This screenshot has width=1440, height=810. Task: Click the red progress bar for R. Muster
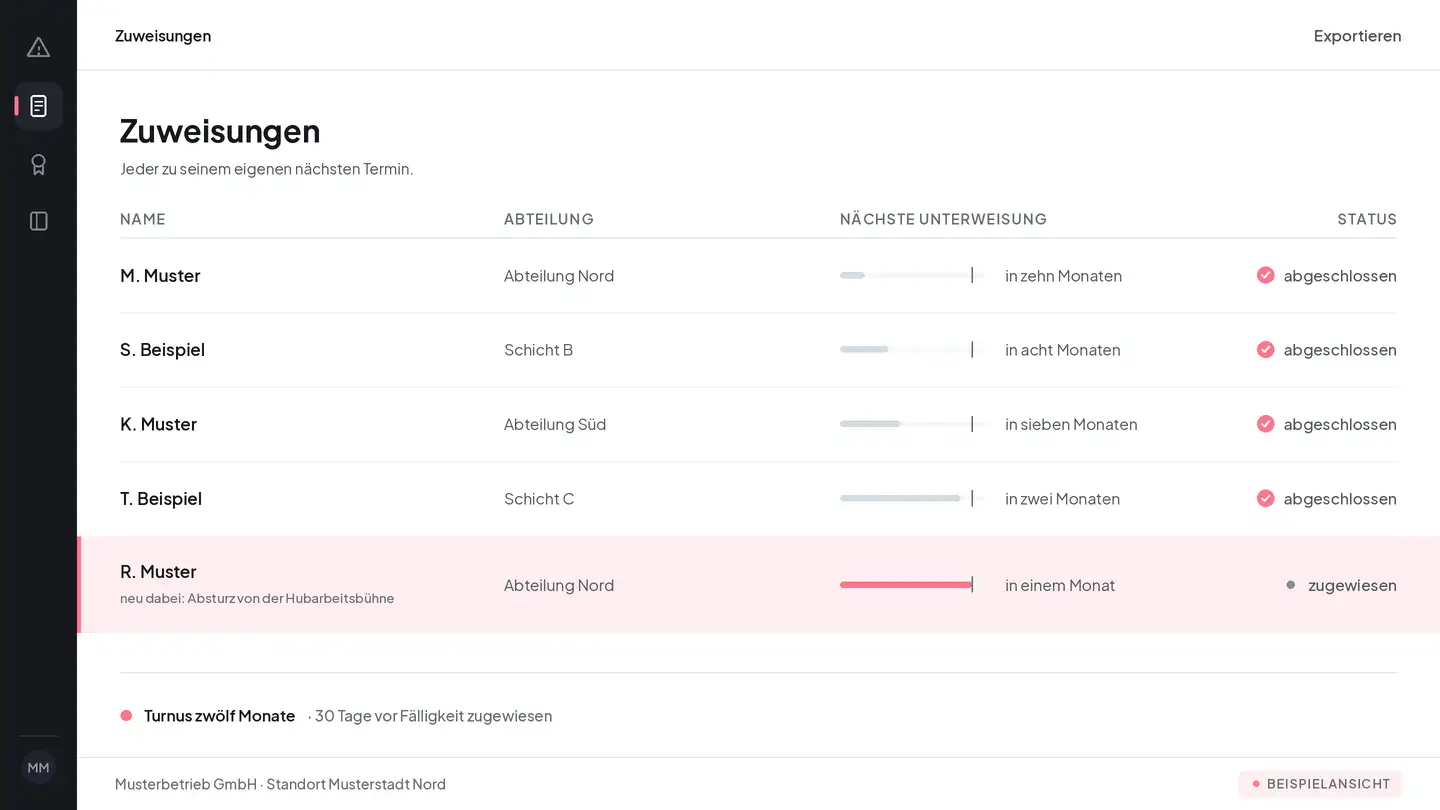[906, 585]
